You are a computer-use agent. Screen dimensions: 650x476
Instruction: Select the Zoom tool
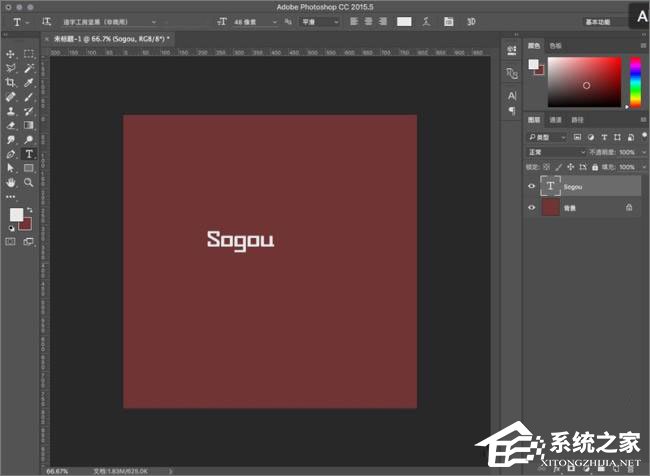(x=29, y=182)
